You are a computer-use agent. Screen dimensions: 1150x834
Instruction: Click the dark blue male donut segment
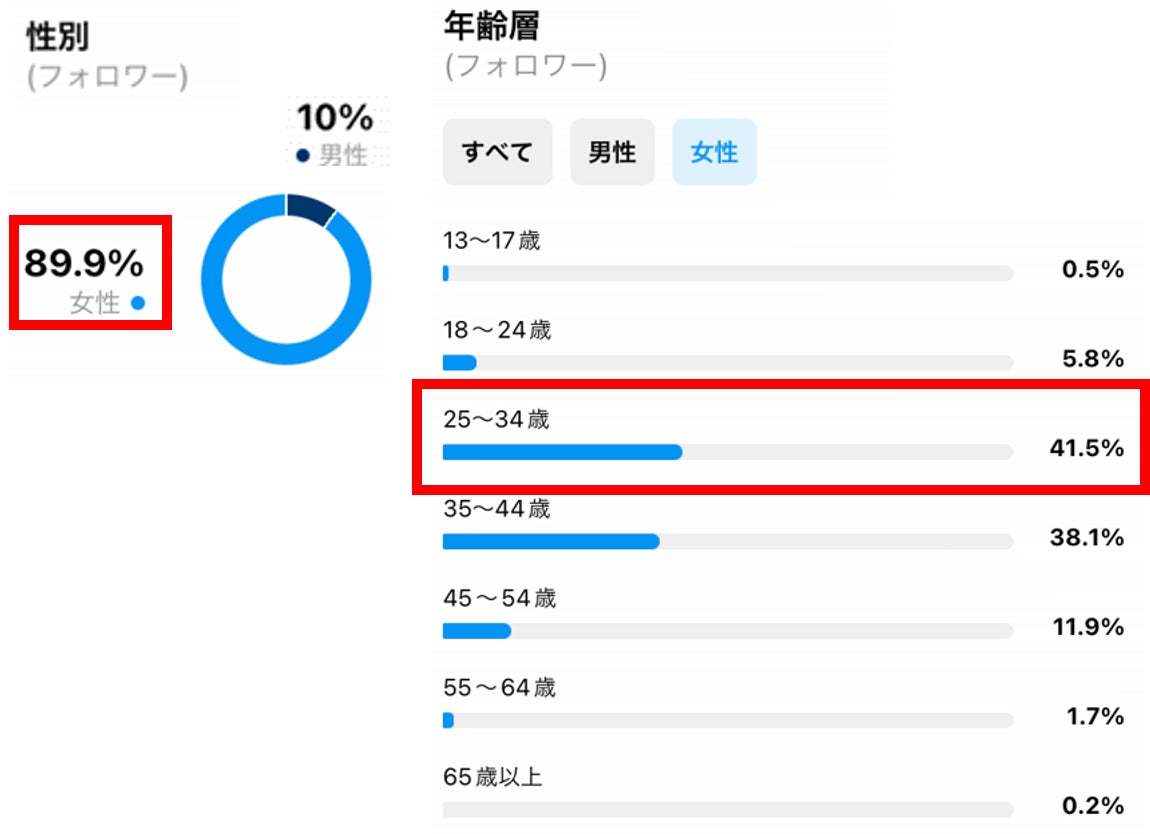(309, 207)
